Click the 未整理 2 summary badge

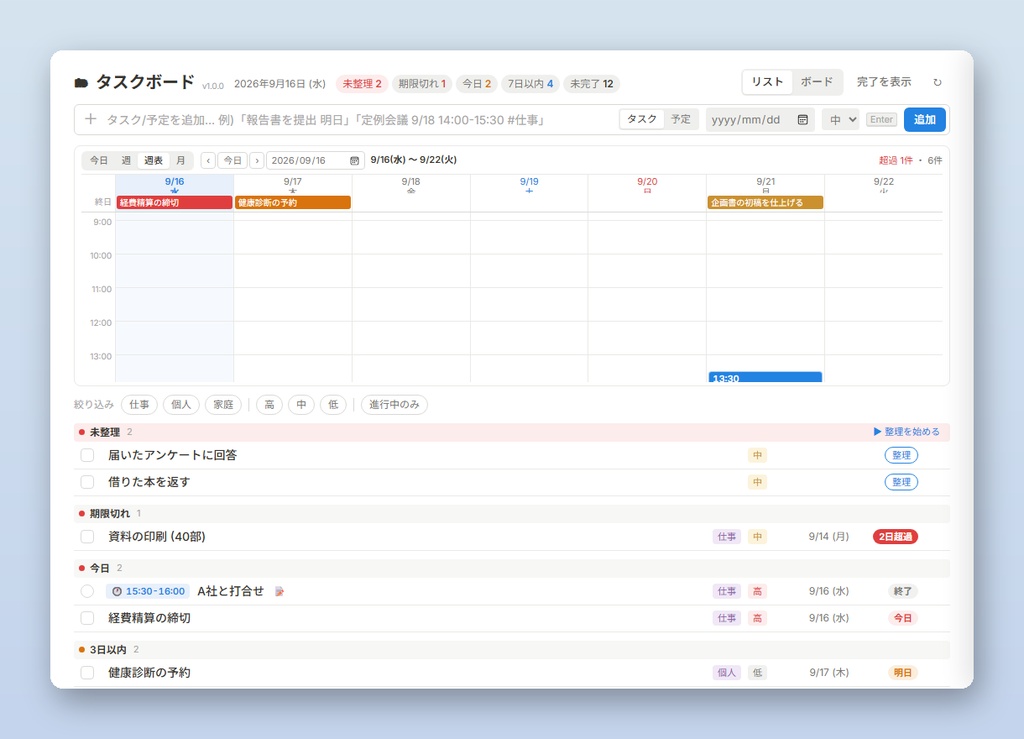362,84
